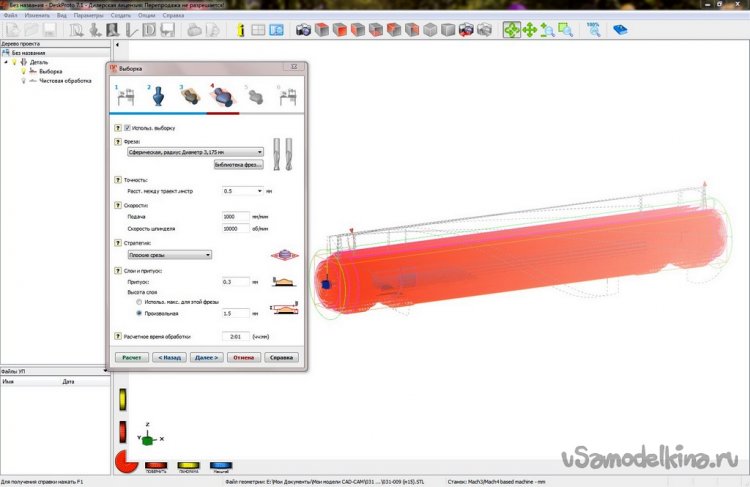Screen dimensions: 750x487
Task: Click the blue Масштаб zoom control
Action: point(222,465)
